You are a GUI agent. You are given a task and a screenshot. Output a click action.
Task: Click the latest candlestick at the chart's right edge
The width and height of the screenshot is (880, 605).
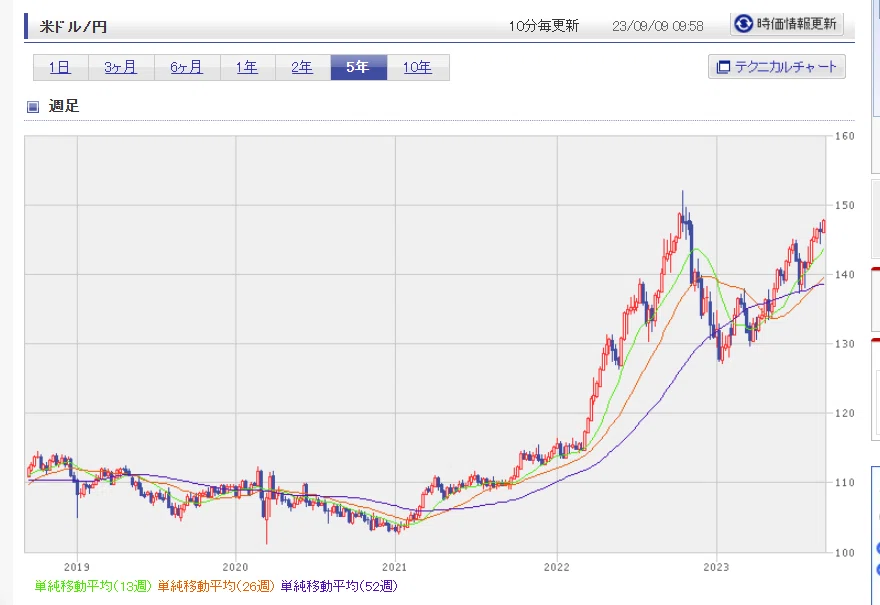(x=823, y=226)
